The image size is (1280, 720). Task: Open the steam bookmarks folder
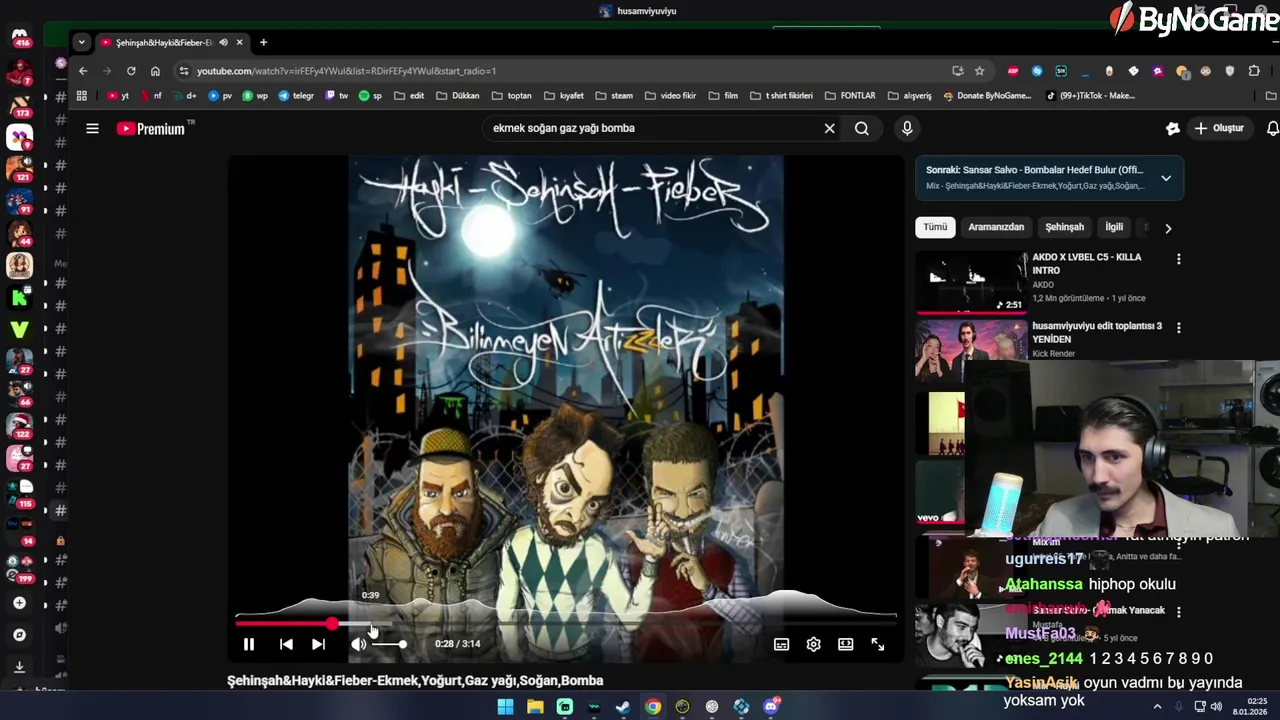614,96
